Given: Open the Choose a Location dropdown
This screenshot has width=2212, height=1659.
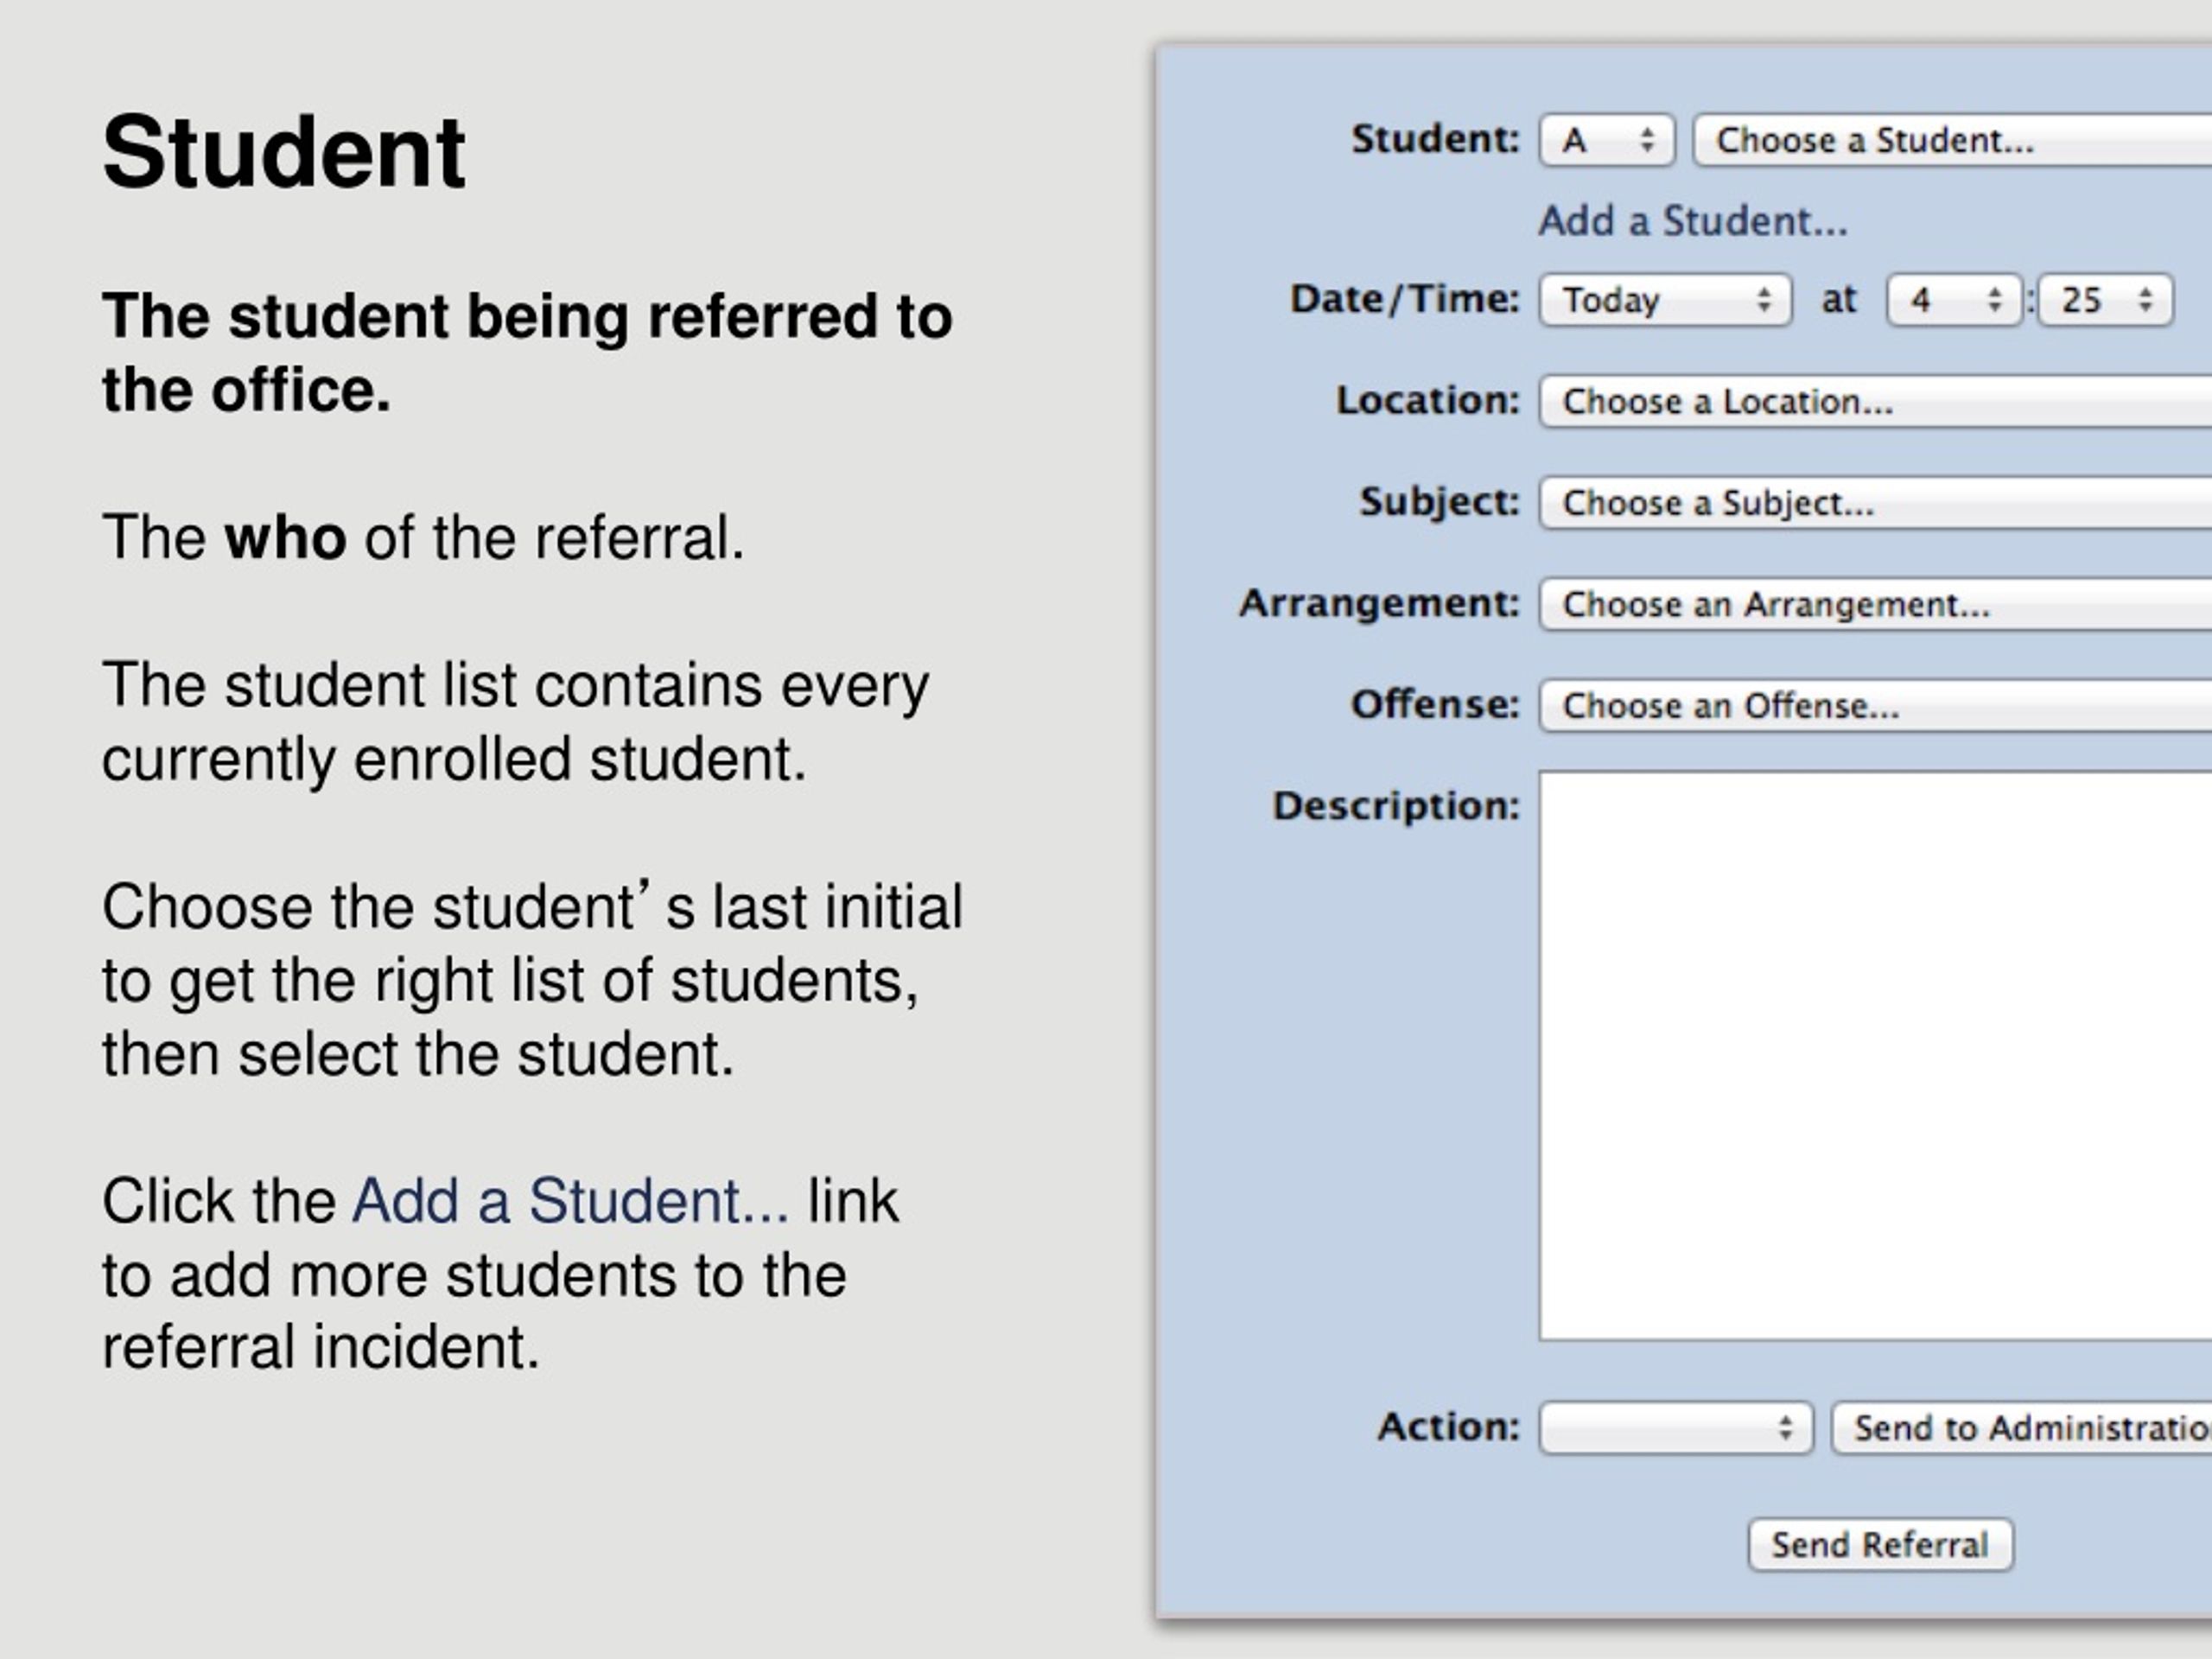Looking at the screenshot, I should tap(1875, 401).
